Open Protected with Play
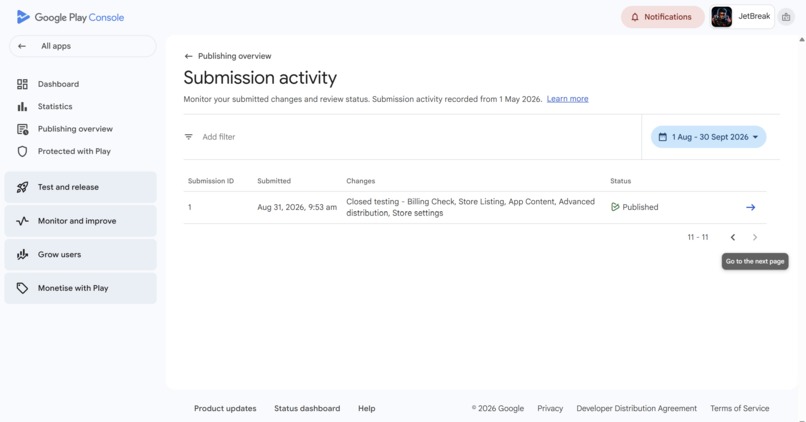 click(74, 151)
